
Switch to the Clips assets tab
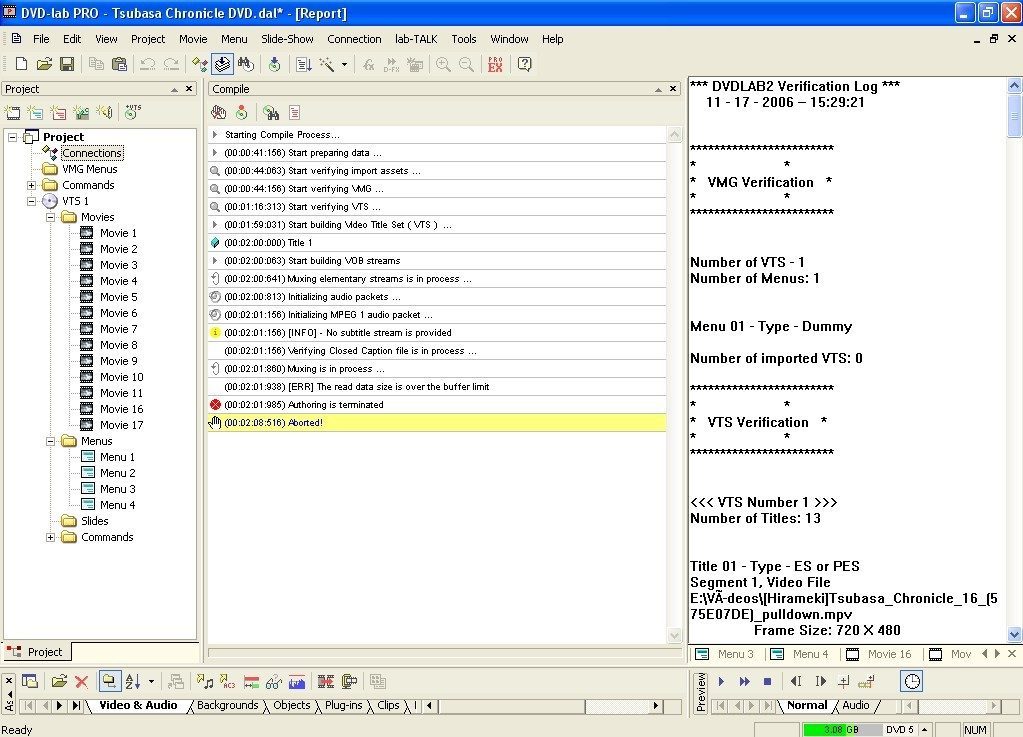coord(388,705)
